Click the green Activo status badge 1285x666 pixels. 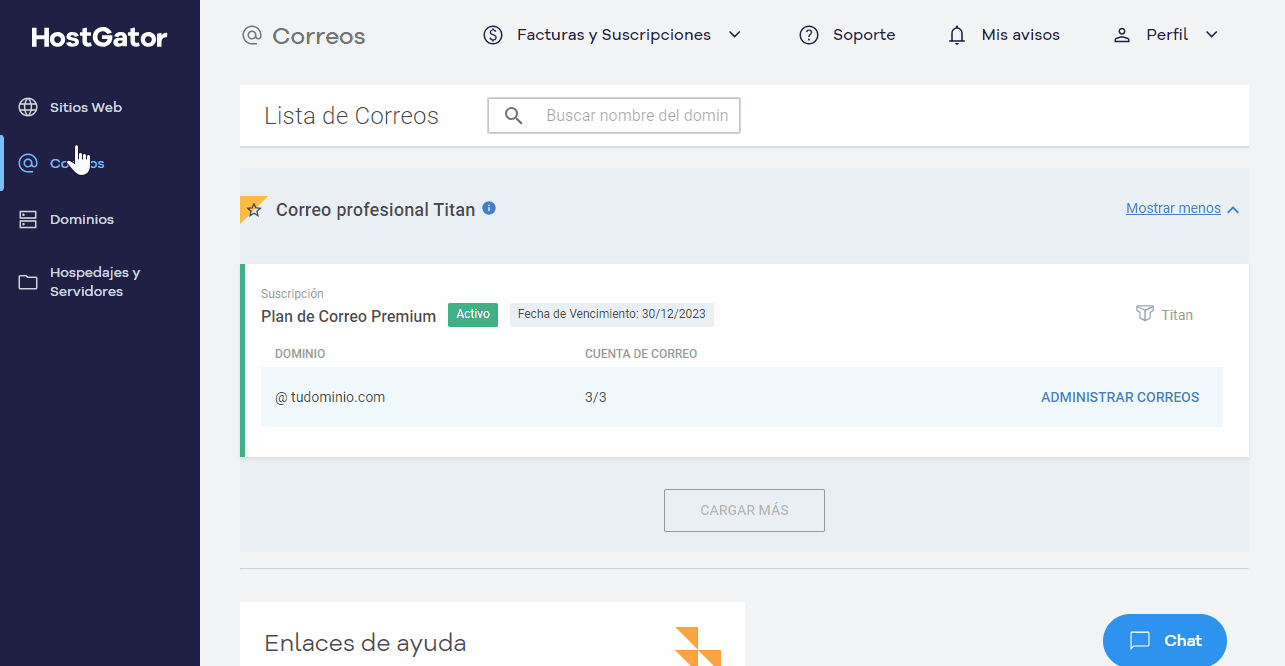[473, 314]
